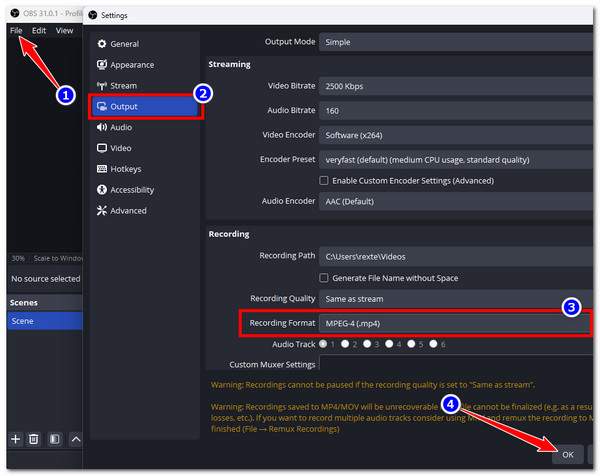Screen dimensions: 600x476
Task: Select General settings category
Action: coord(145,44)
